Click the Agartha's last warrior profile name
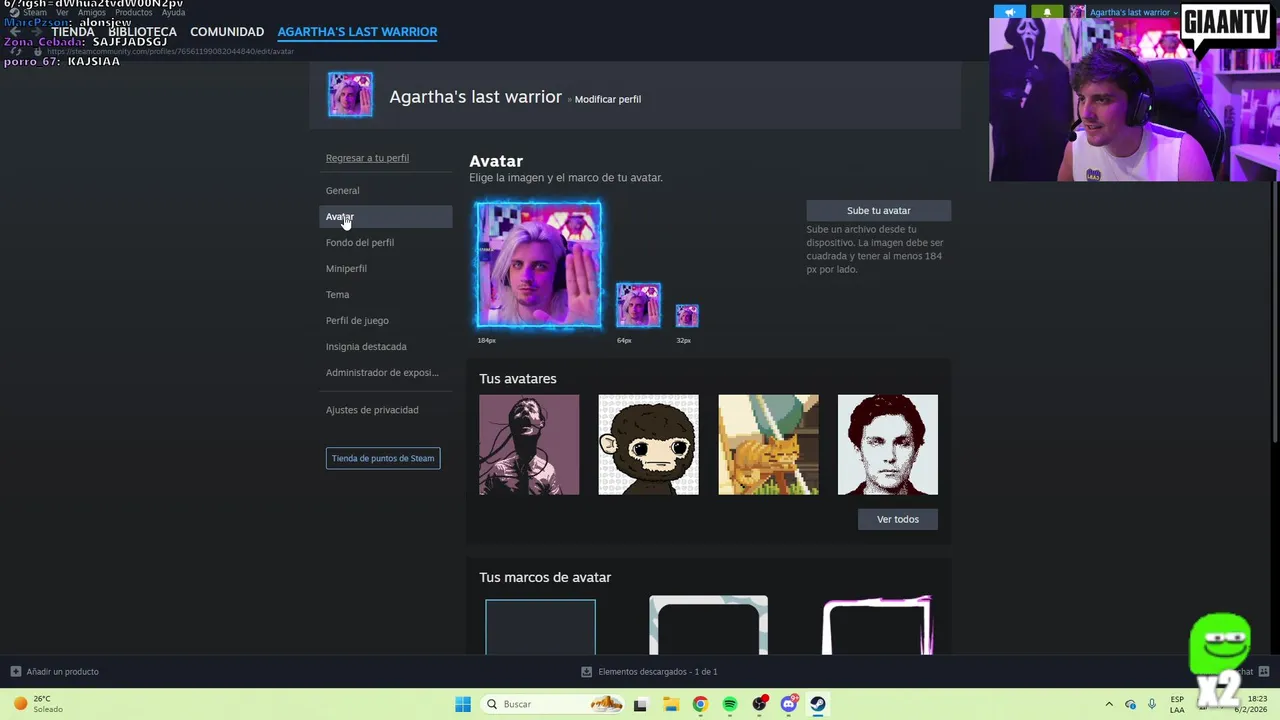This screenshot has height=720, width=1280. coord(475,97)
